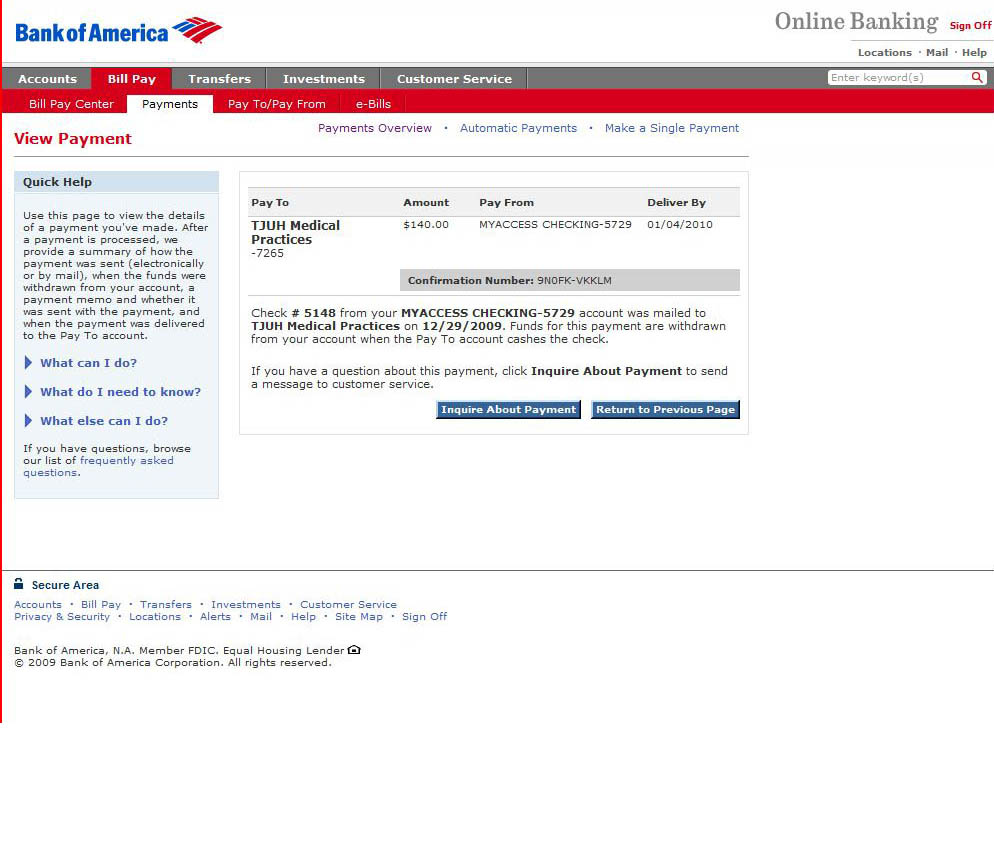Viewport: 994px width, 864px height.
Task: Open the Accounts tab
Action: click(47, 79)
